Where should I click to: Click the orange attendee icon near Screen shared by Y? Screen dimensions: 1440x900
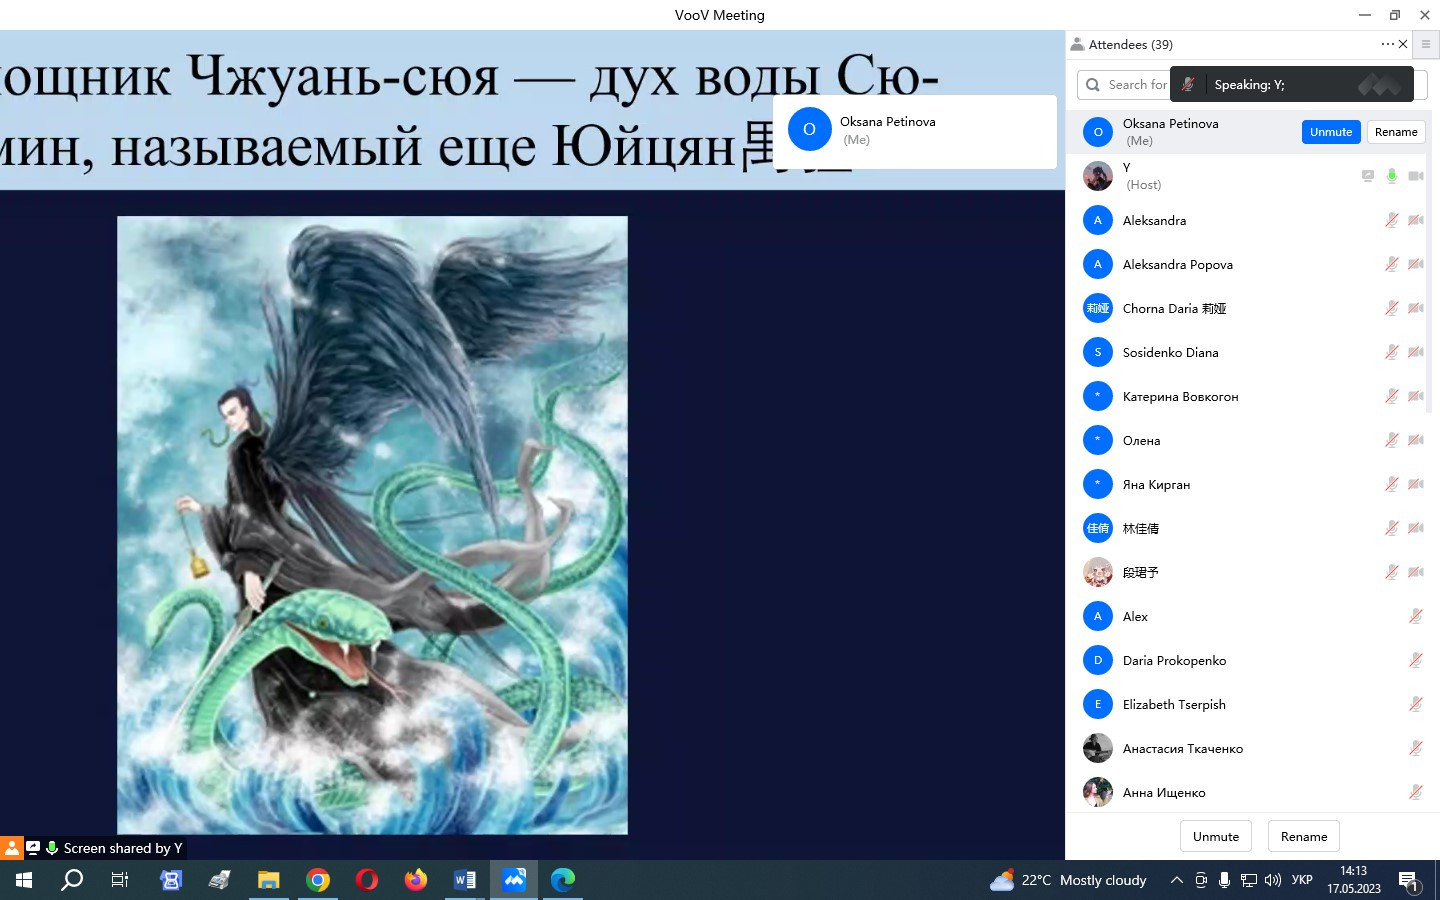(x=11, y=848)
